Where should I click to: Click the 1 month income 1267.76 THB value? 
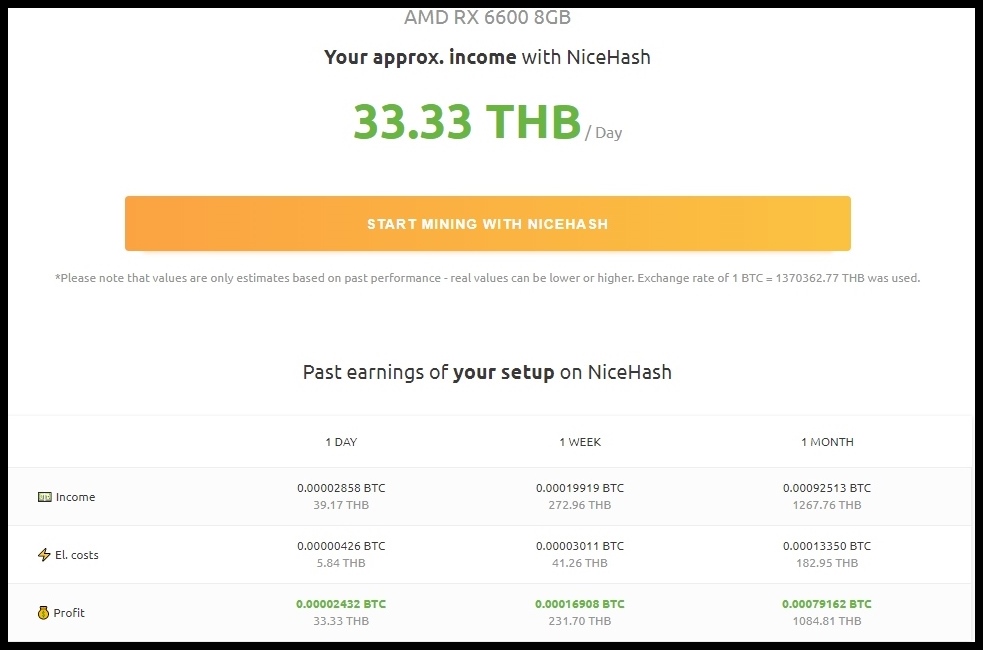click(x=827, y=505)
